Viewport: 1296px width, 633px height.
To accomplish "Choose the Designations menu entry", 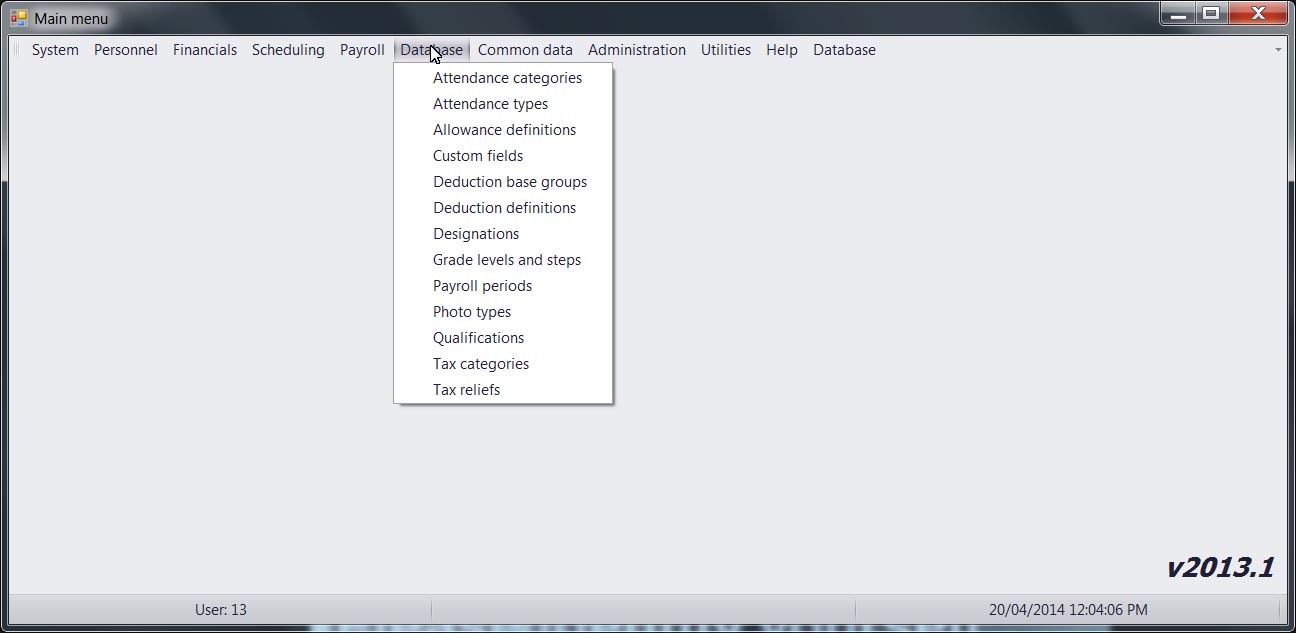I will point(476,234).
